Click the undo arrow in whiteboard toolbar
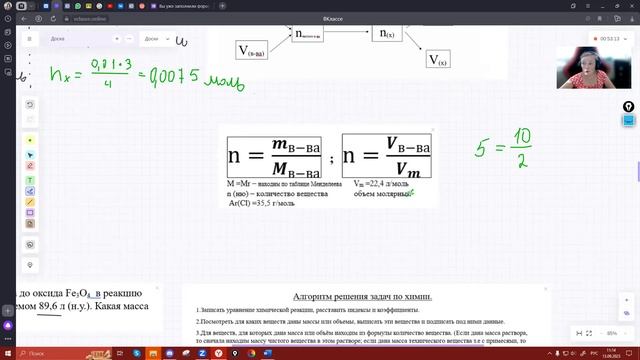 (30, 105)
